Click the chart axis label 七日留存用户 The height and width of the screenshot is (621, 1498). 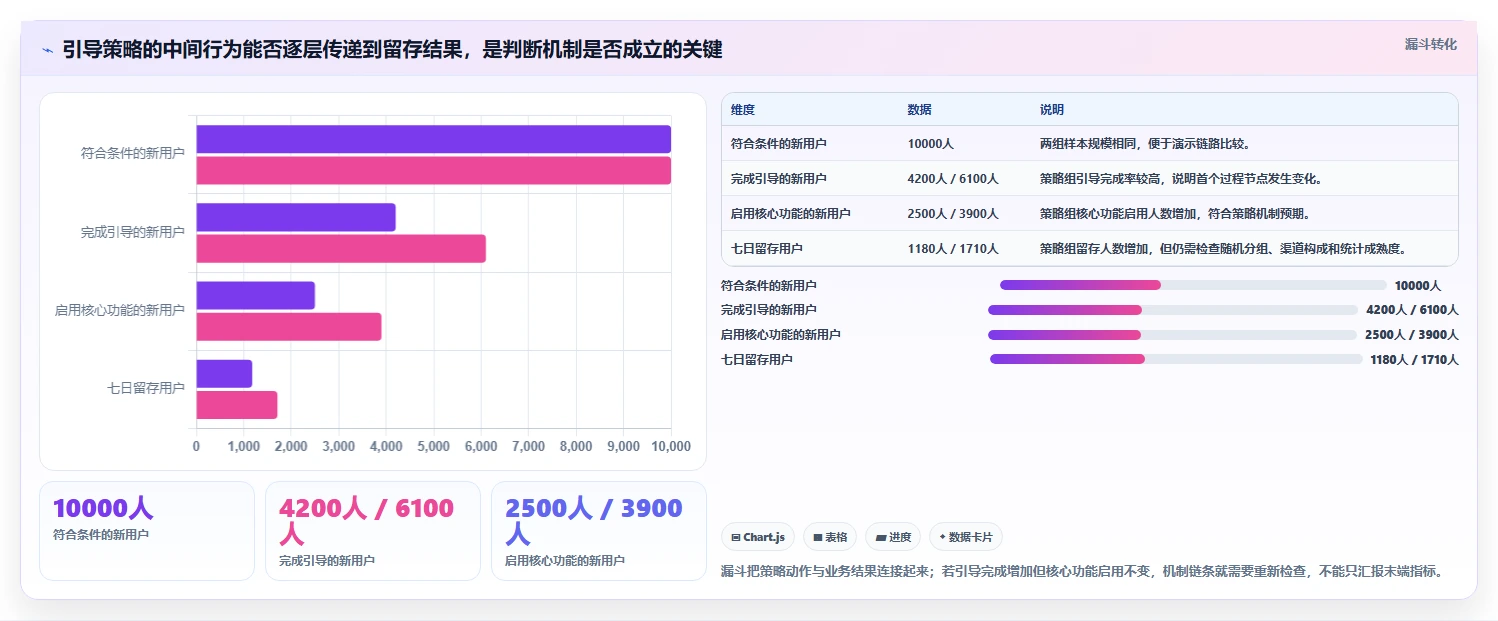146,388
